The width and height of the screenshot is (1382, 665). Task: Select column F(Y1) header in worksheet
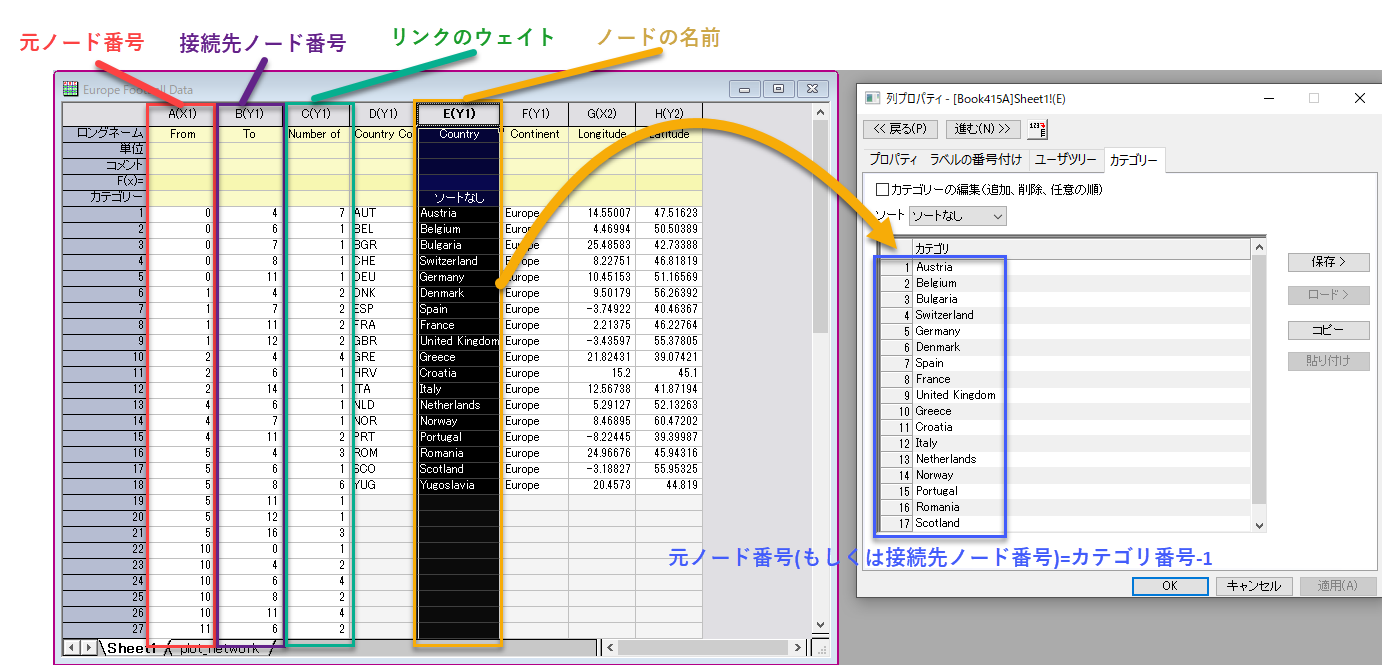pos(535,114)
